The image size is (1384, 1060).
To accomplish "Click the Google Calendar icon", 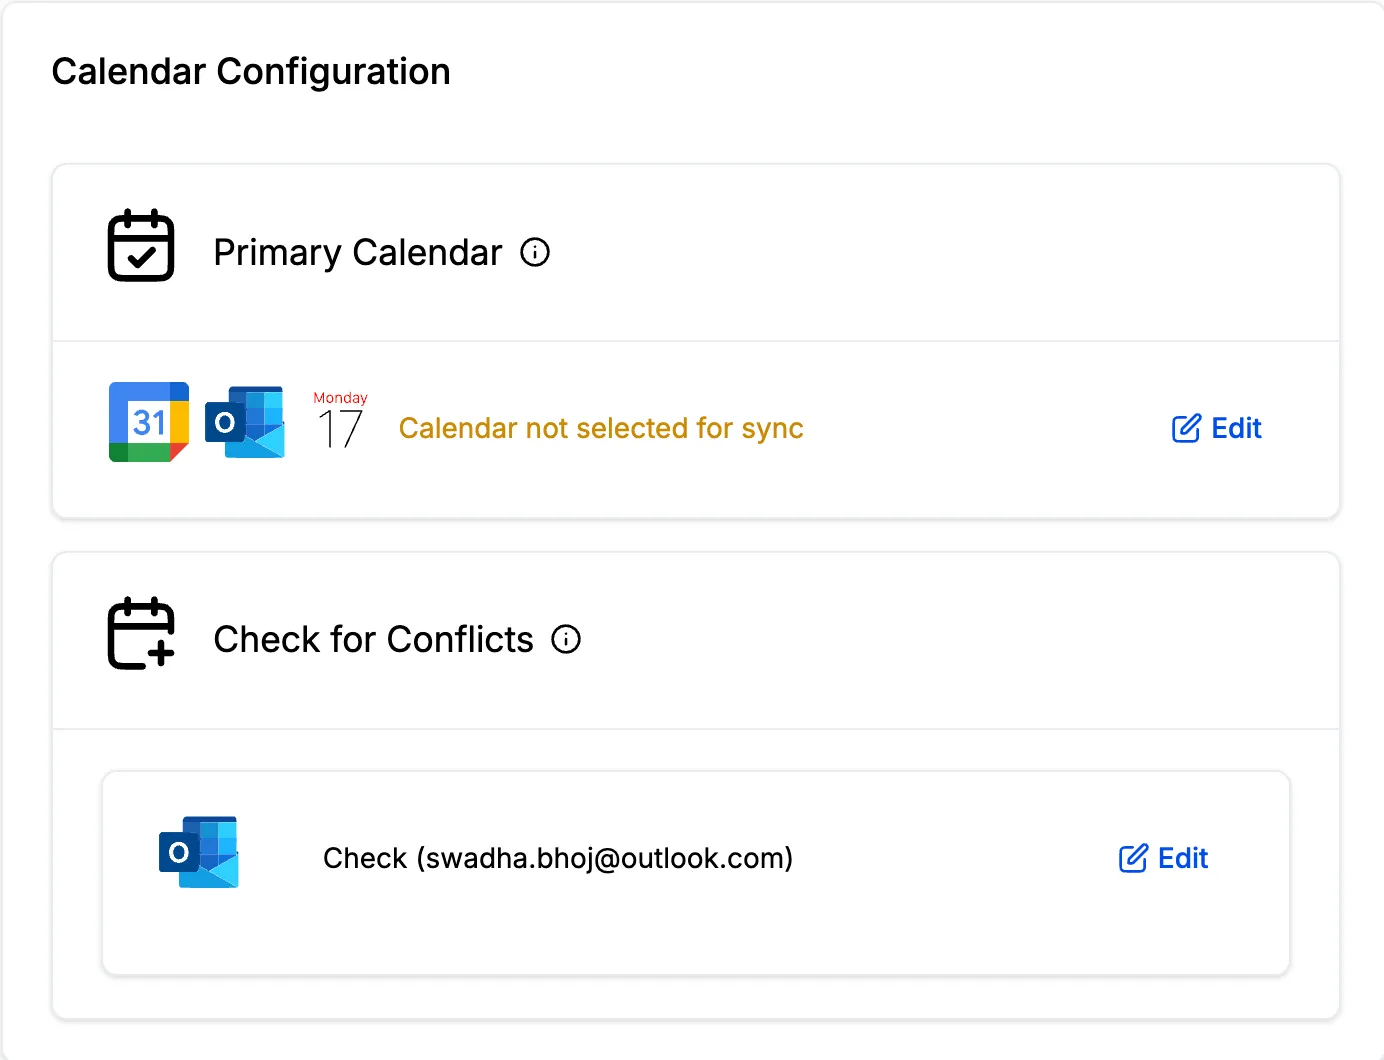I will tap(149, 422).
